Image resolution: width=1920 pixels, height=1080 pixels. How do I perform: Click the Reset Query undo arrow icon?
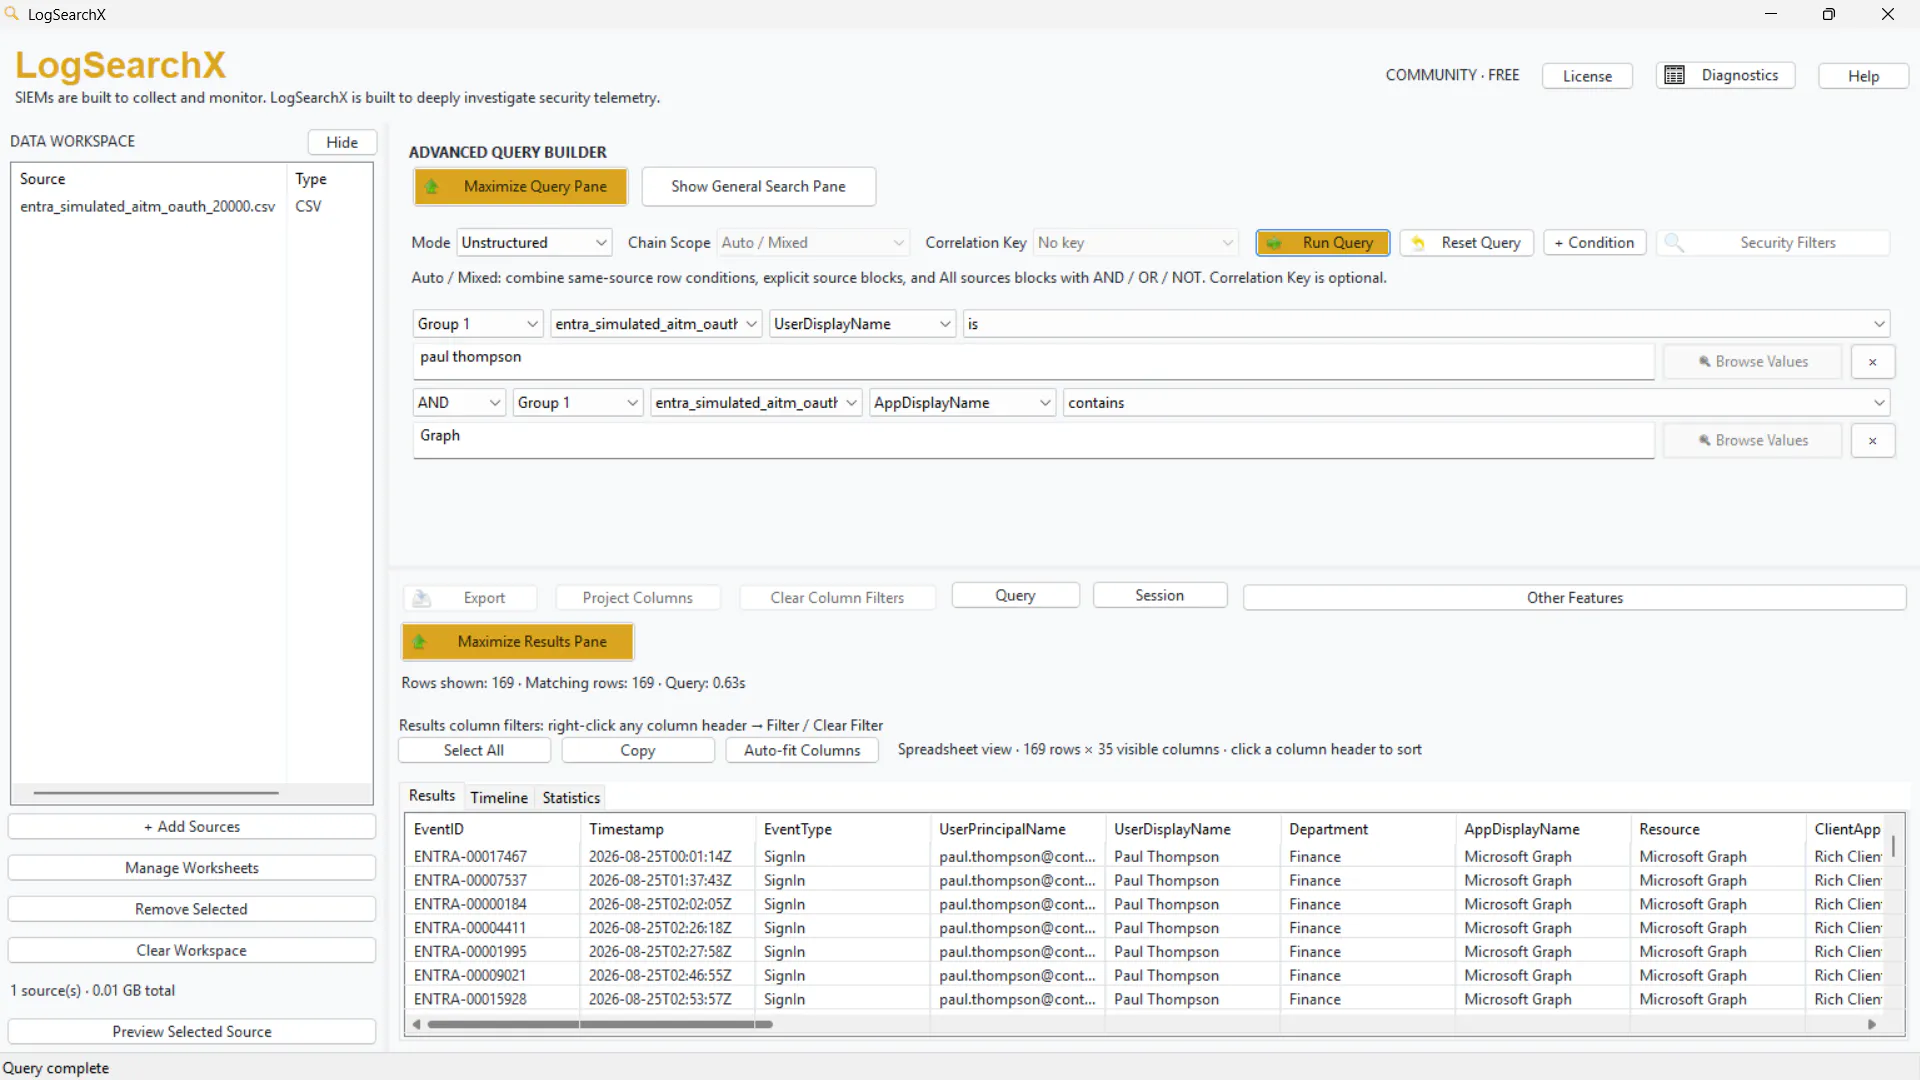(x=1418, y=243)
